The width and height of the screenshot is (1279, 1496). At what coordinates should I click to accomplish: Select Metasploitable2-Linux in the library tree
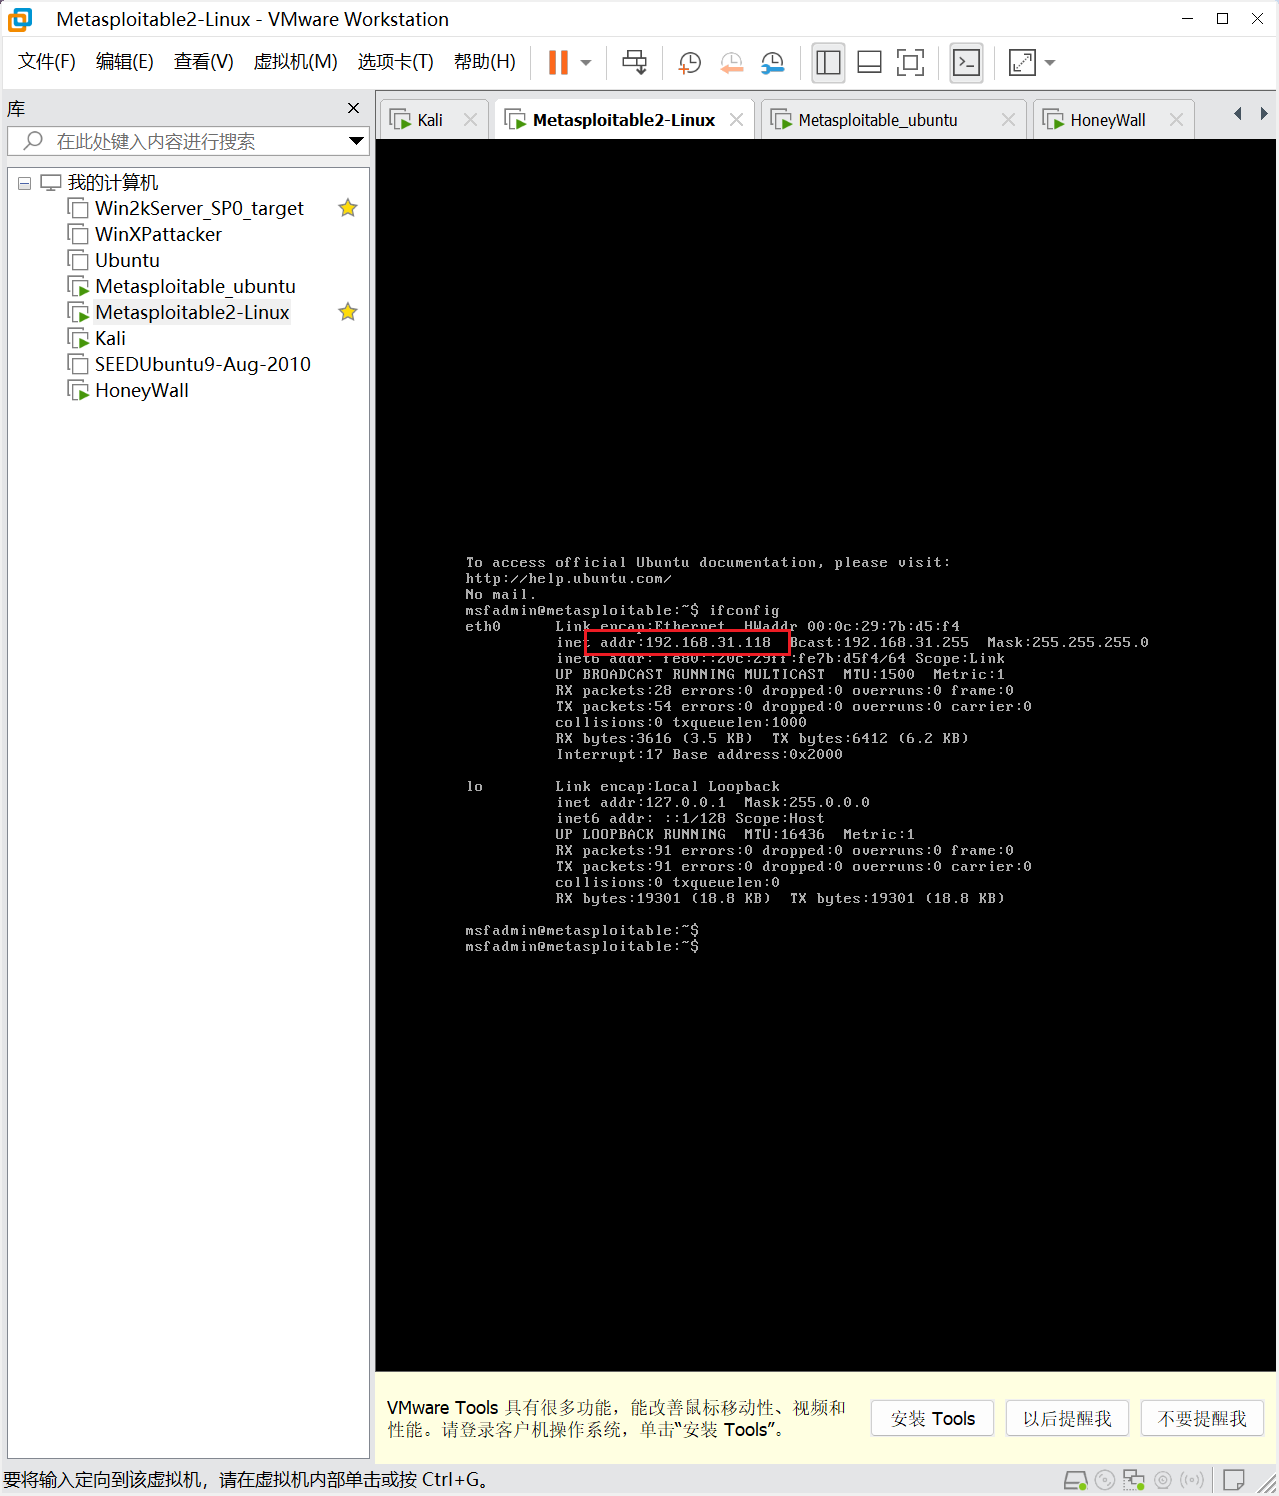pyautogui.click(x=192, y=312)
